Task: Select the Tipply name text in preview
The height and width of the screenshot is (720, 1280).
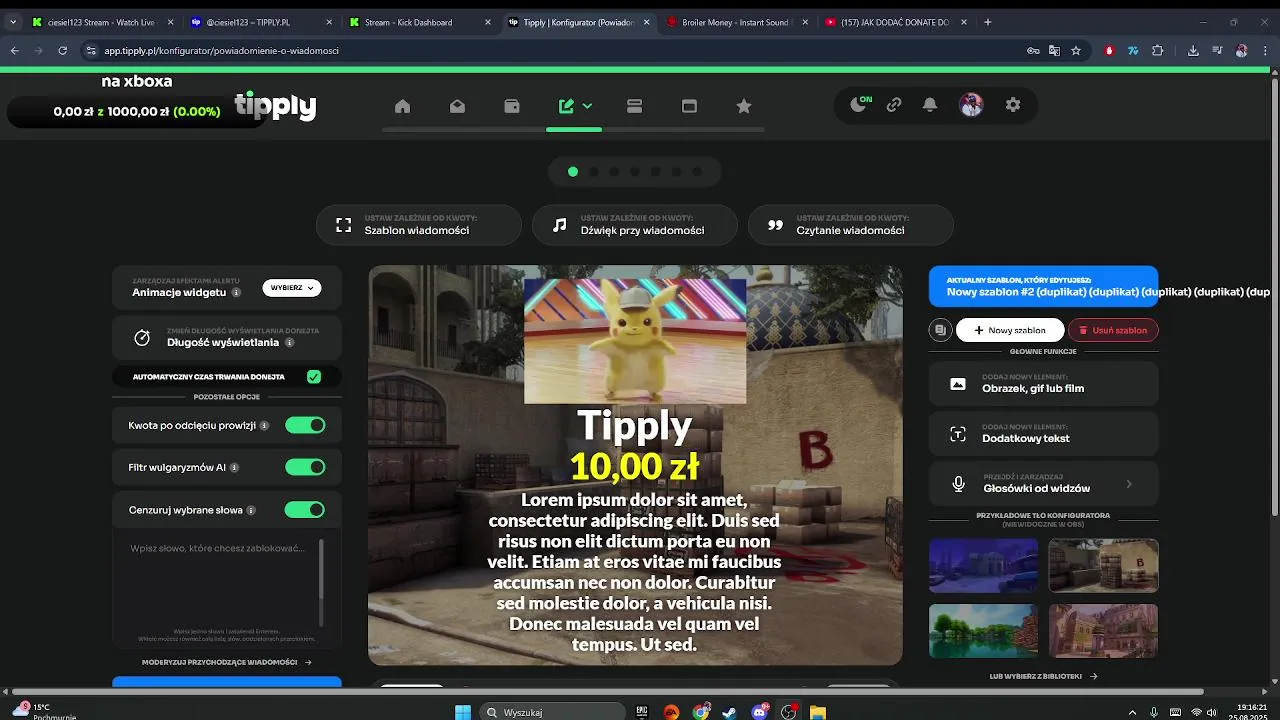Action: tap(635, 426)
